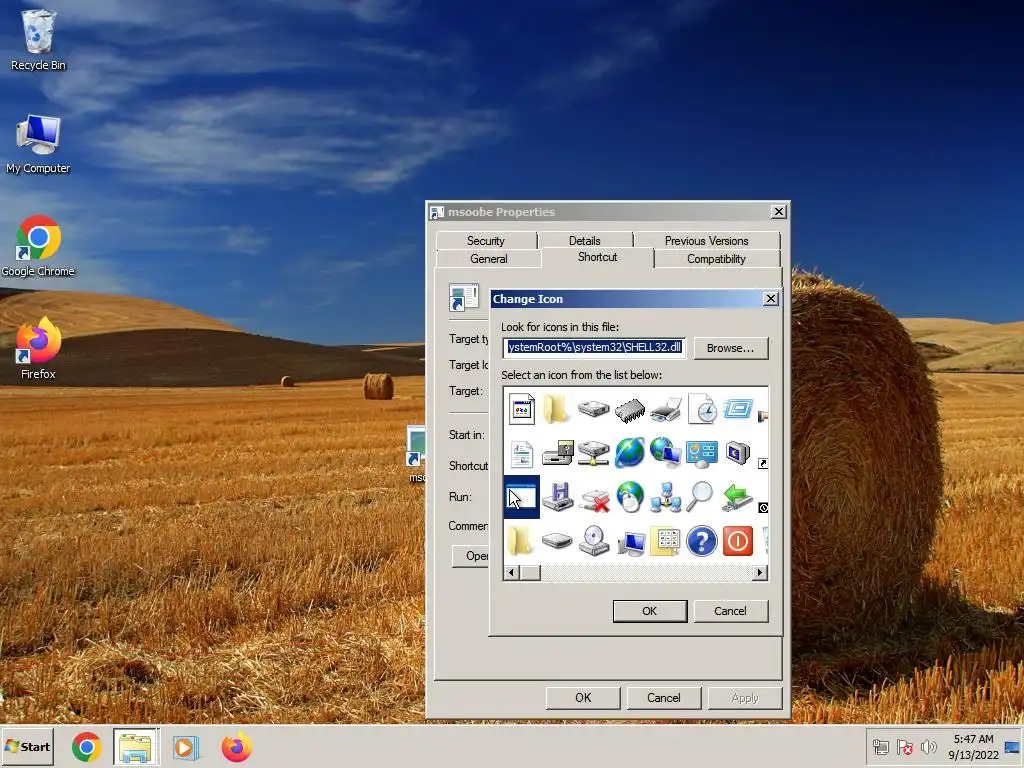
Task: Click the icon list right scroll arrow
Action: coord(760,573)
